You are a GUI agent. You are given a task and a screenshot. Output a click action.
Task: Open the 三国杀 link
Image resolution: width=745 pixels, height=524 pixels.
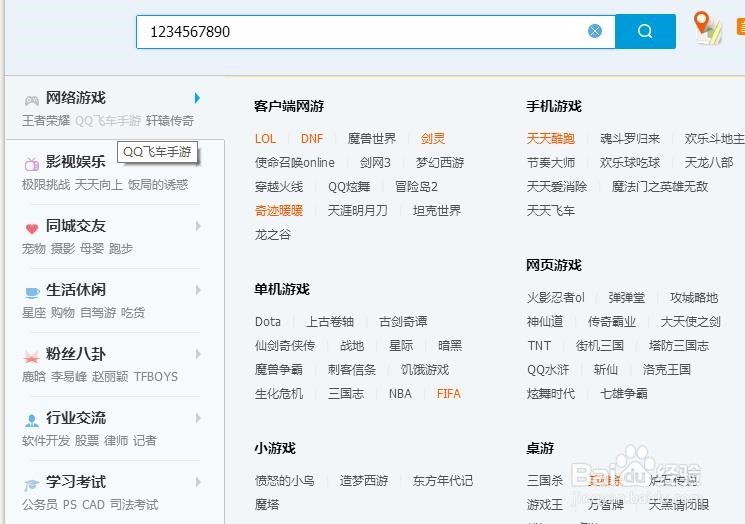(544, 481)
